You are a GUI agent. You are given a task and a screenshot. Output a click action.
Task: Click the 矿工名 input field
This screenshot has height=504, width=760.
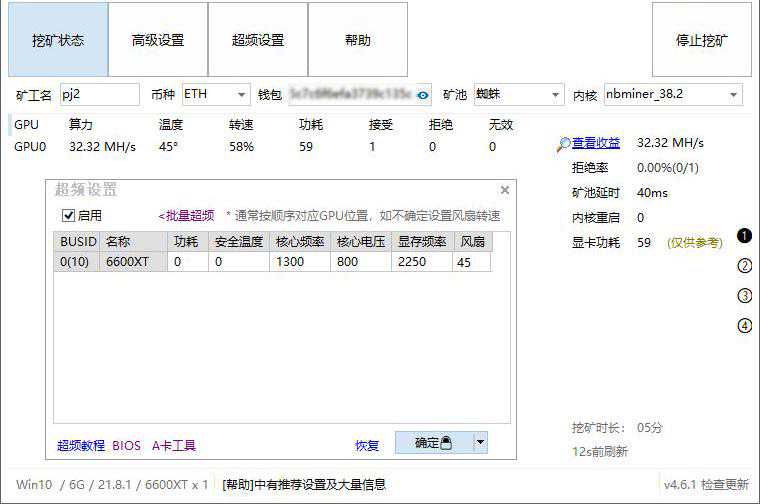point(99,95)
